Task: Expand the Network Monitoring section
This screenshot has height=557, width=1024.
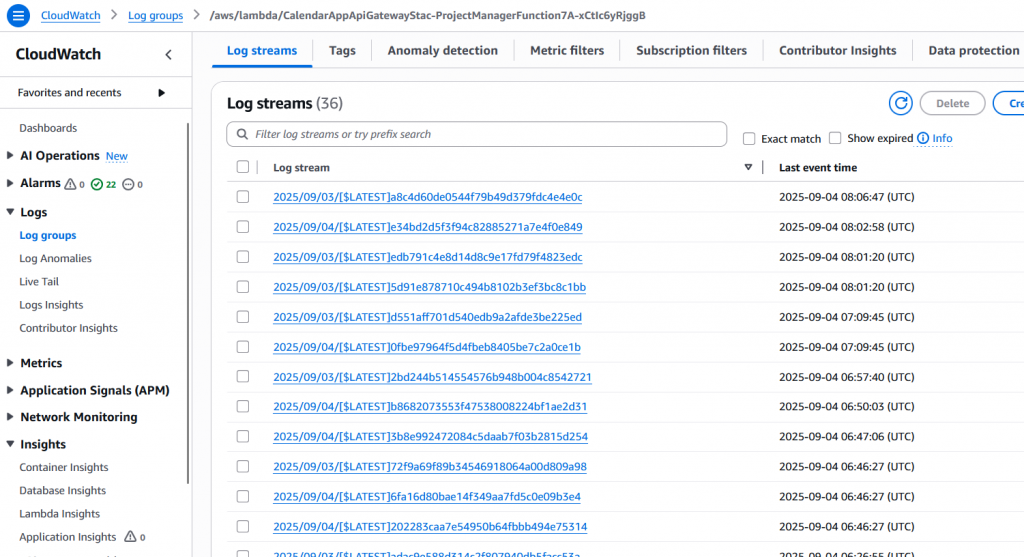Action: [10, 417]
